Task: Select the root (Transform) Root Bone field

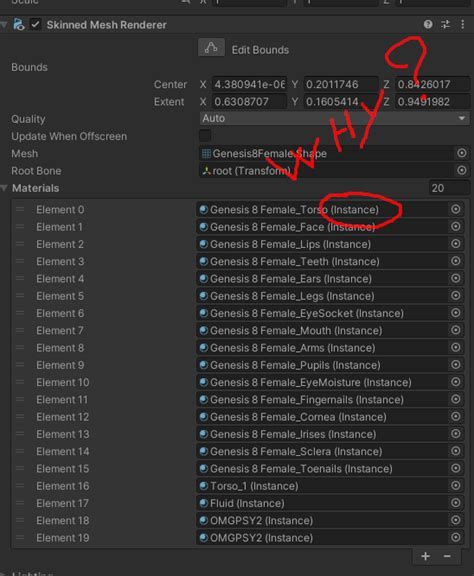Action: [x=326, y=170]
